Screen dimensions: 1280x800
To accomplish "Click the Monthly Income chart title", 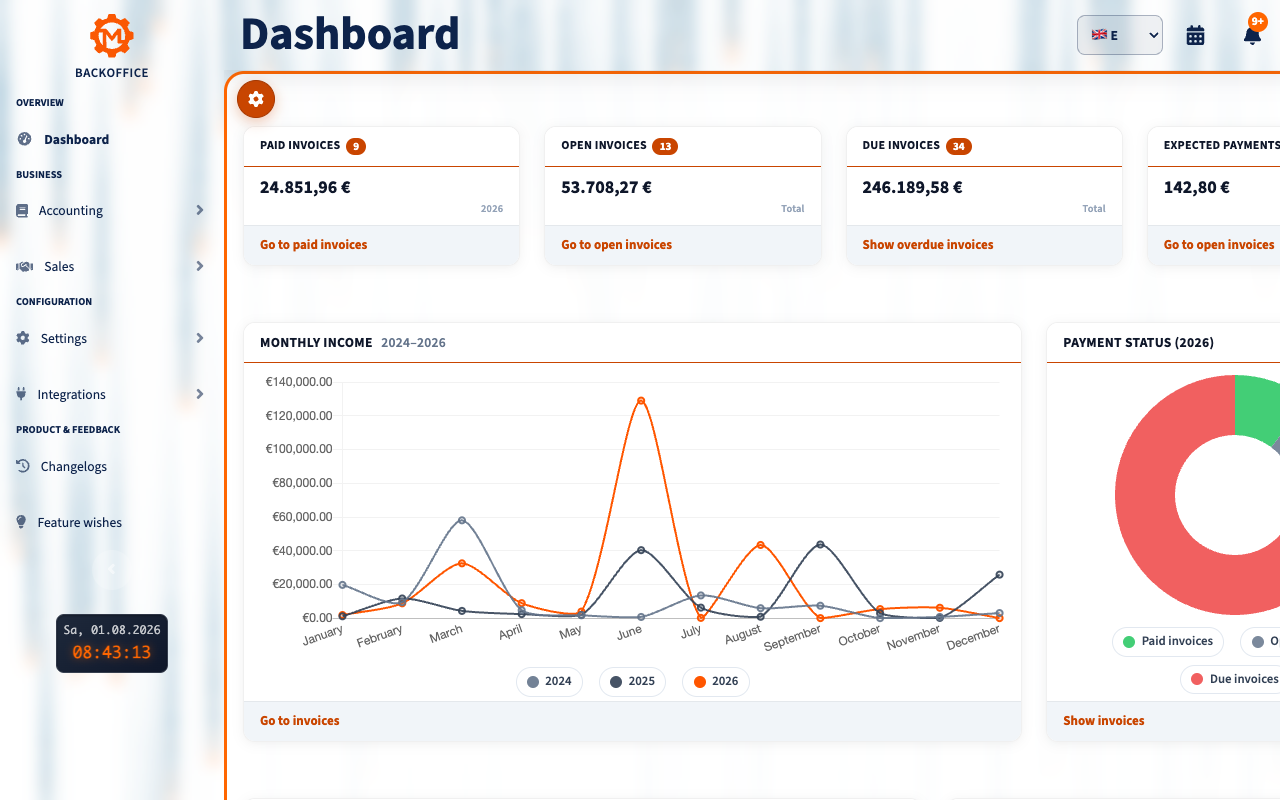I will [316, 343].
